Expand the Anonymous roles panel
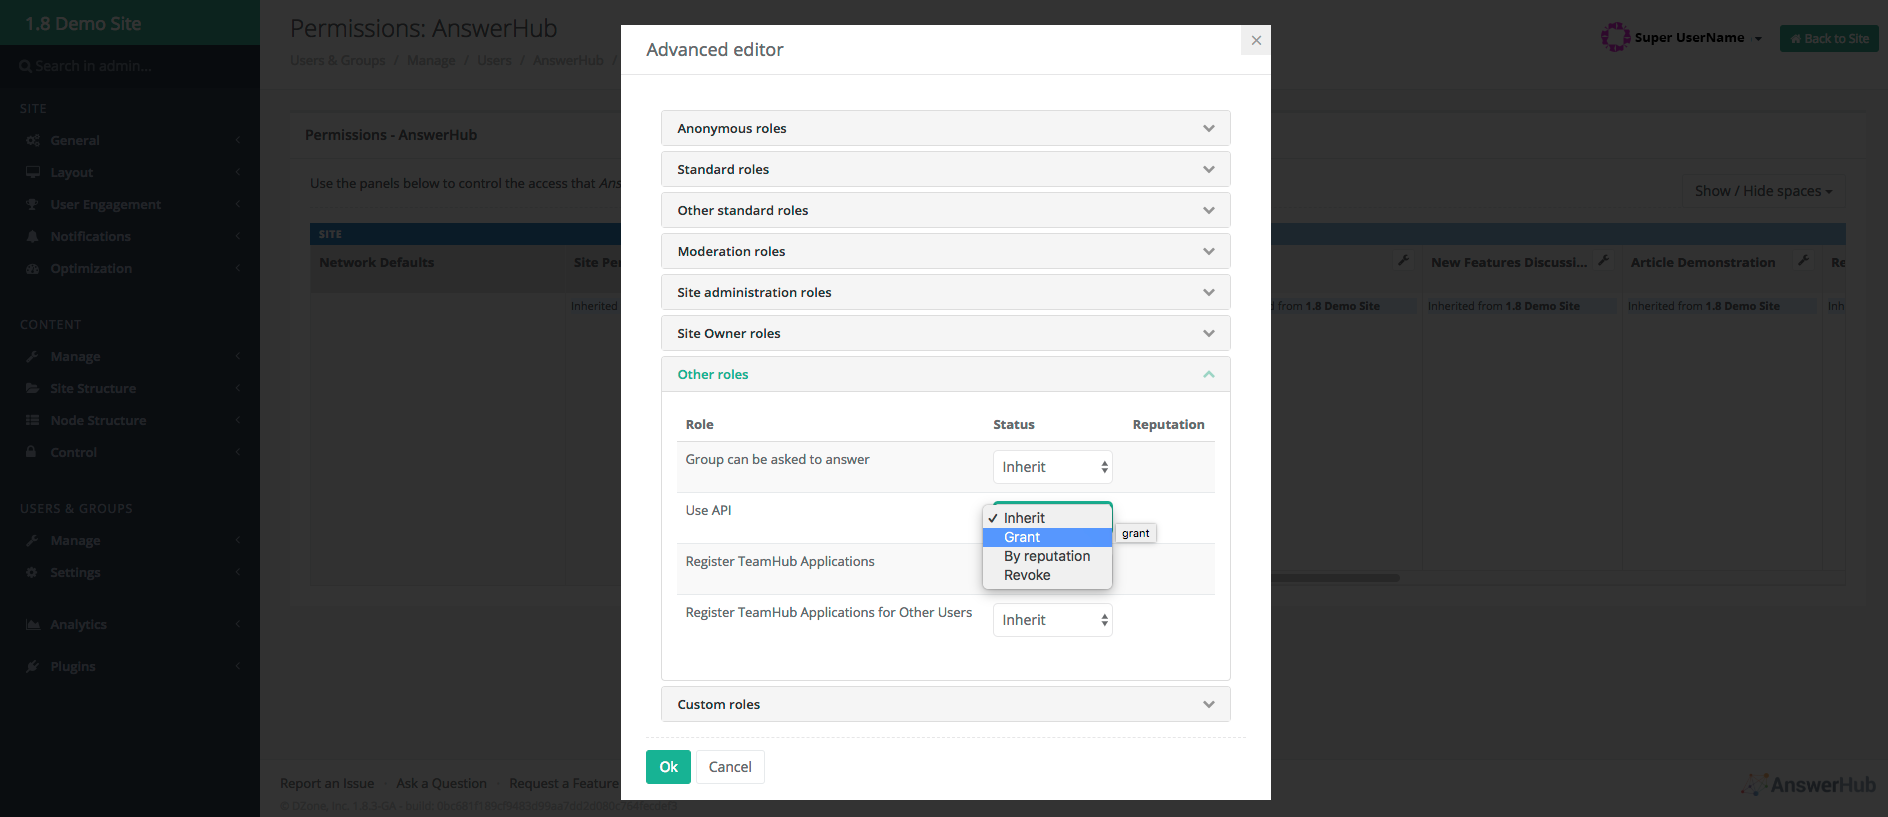 (945, 128)
